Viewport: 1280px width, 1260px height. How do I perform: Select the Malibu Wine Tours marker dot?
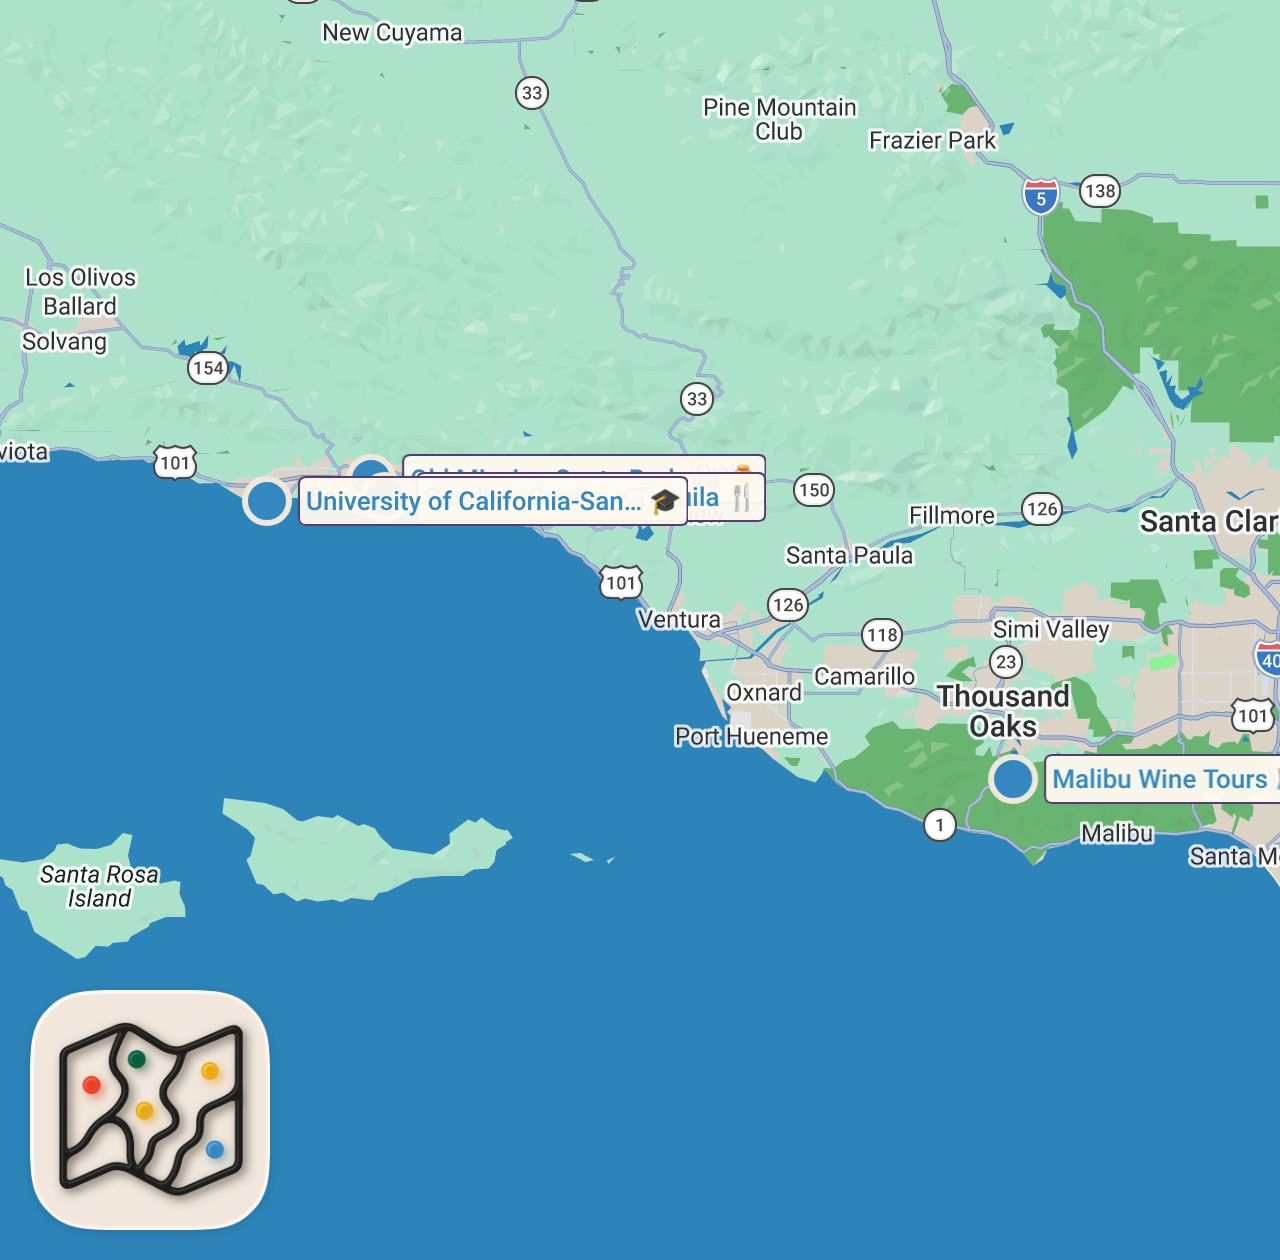pos(1013,779)
